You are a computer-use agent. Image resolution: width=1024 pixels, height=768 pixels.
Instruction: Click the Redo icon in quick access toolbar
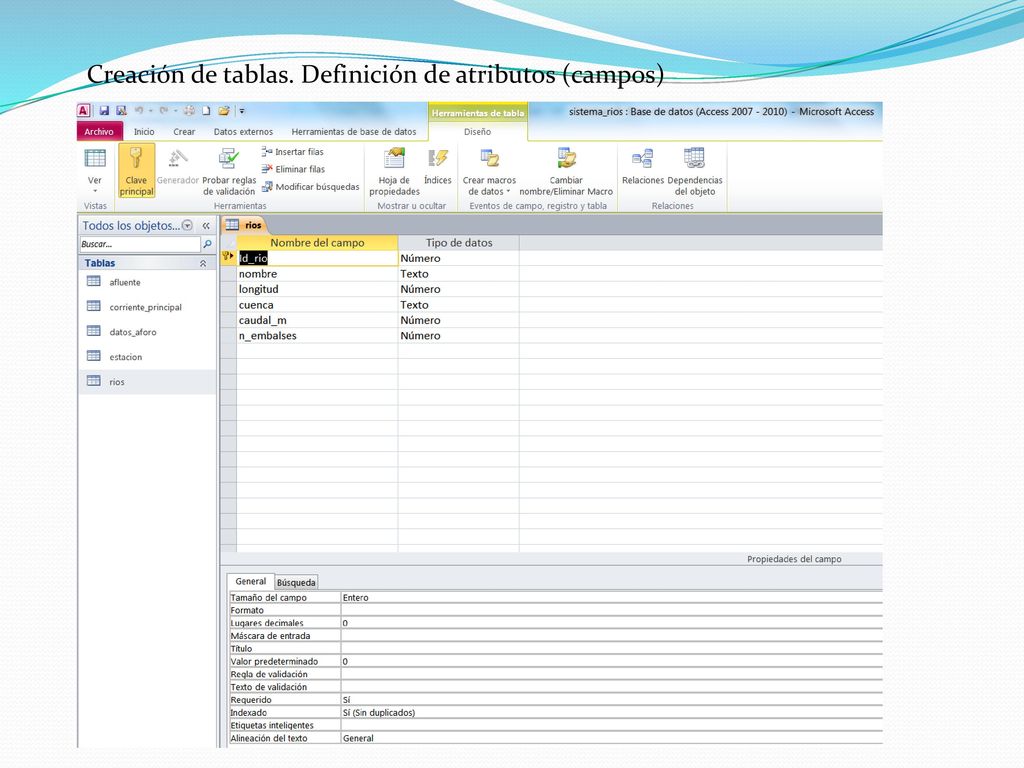[x=164, y=111]
